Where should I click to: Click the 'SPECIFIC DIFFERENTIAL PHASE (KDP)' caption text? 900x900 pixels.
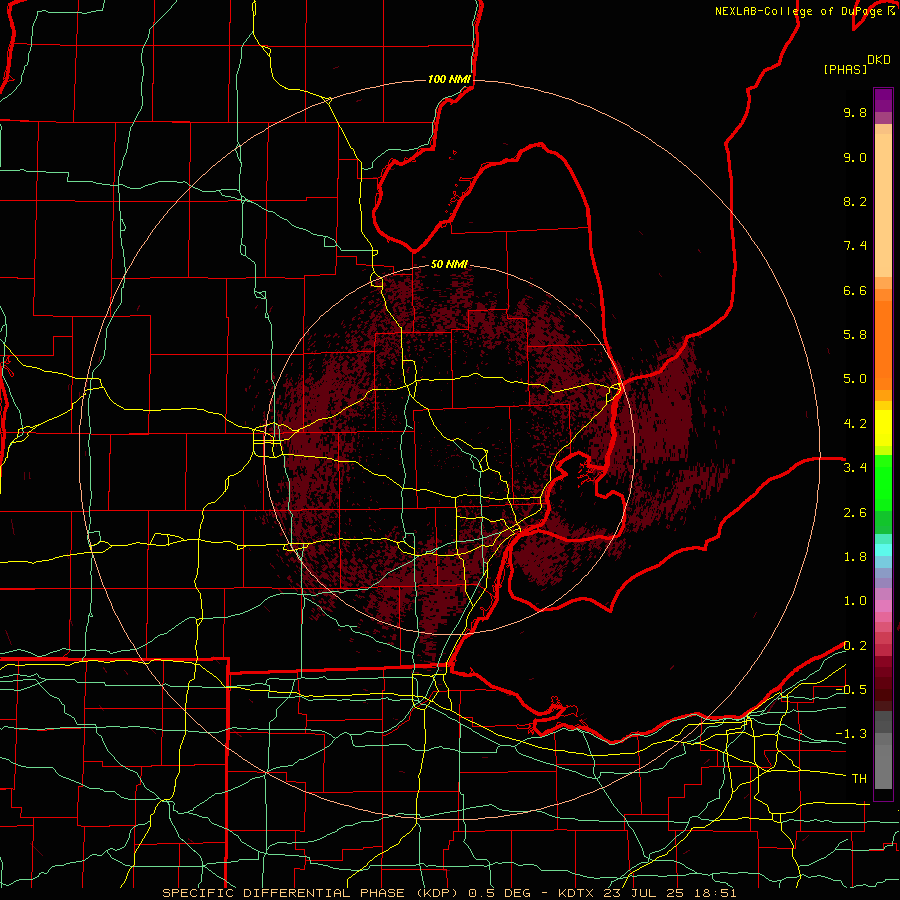[309, 893]
